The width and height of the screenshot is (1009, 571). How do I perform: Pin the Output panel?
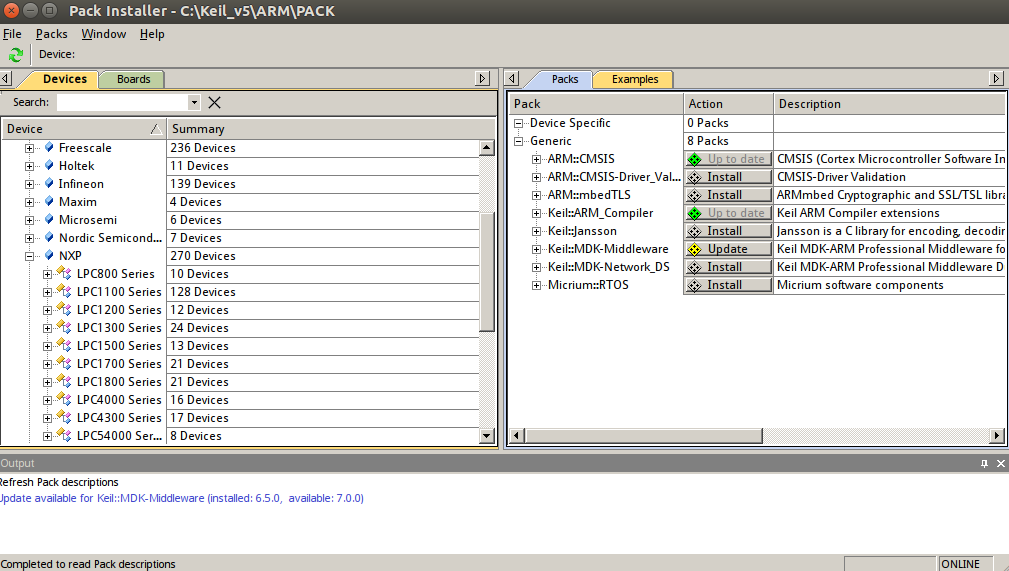[x=984, y=463]
